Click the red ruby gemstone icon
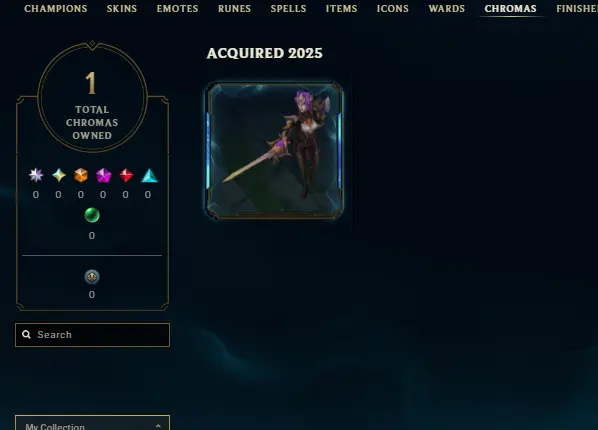This screenshot has width=598, height=430. click(126, 175)
